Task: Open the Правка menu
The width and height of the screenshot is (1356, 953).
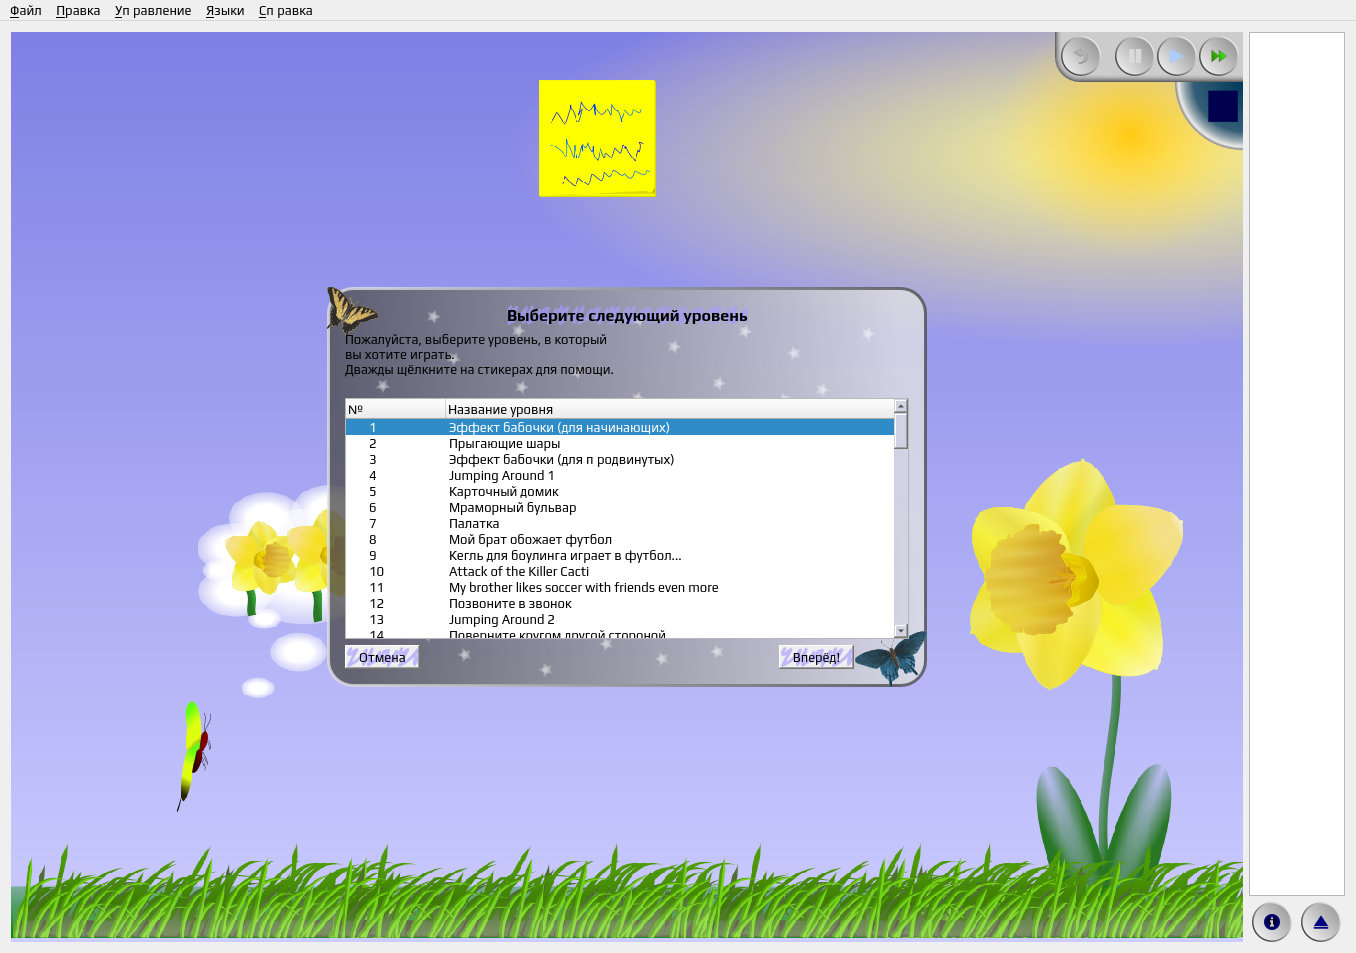Action: [x=78, y=11]
